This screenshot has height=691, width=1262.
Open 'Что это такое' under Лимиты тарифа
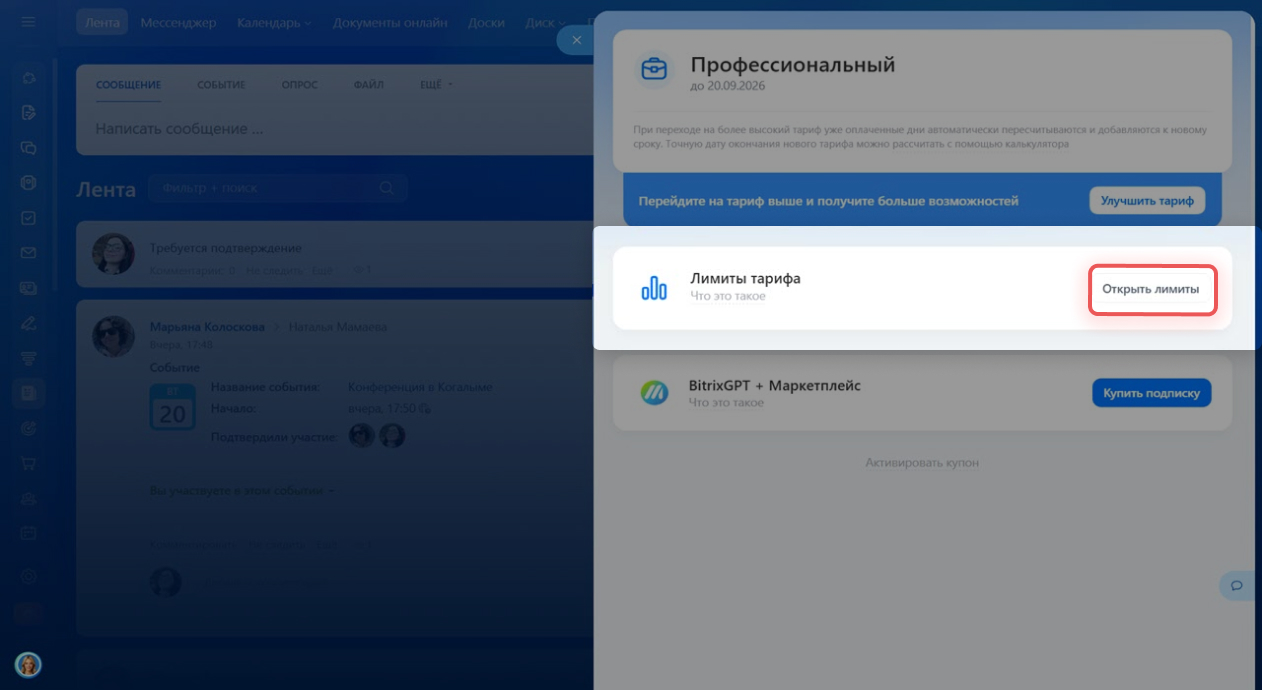pos(727,297)
